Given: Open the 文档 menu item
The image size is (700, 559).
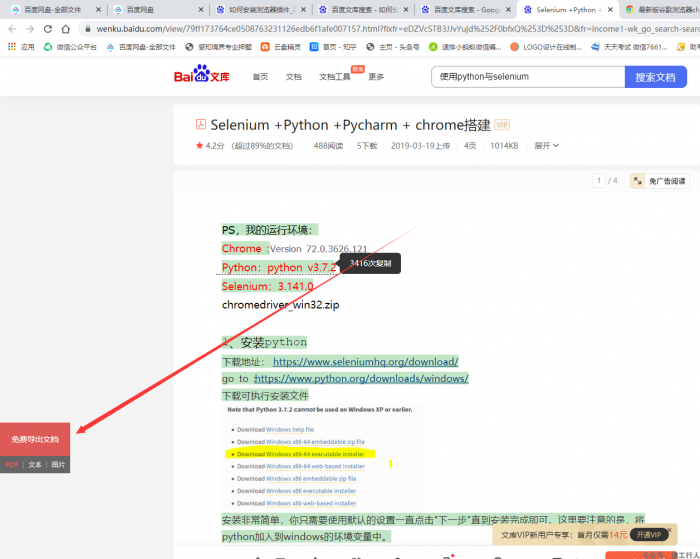Looking at the screenshot, I should click(x=293, y=77).
